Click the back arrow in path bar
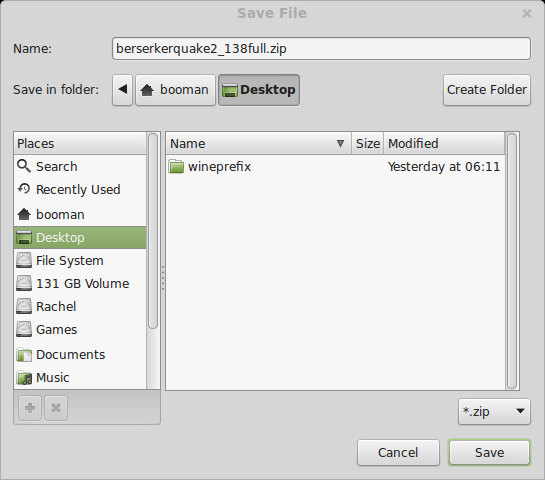This screenshot has height=480, width=545. pyautogui.click(x=122, y=90)
